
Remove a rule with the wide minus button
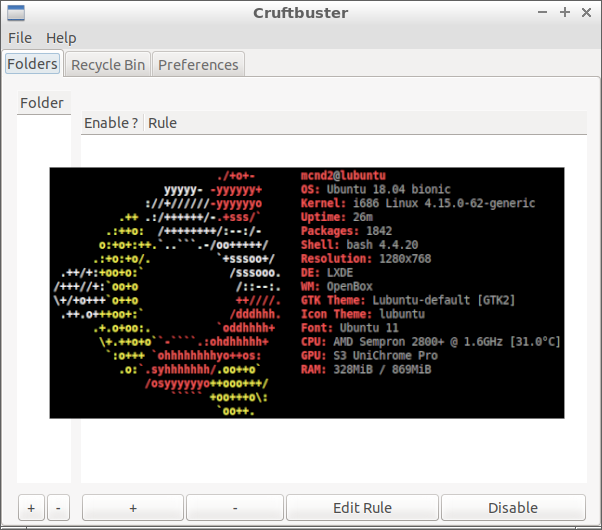[x=235, y=508]
